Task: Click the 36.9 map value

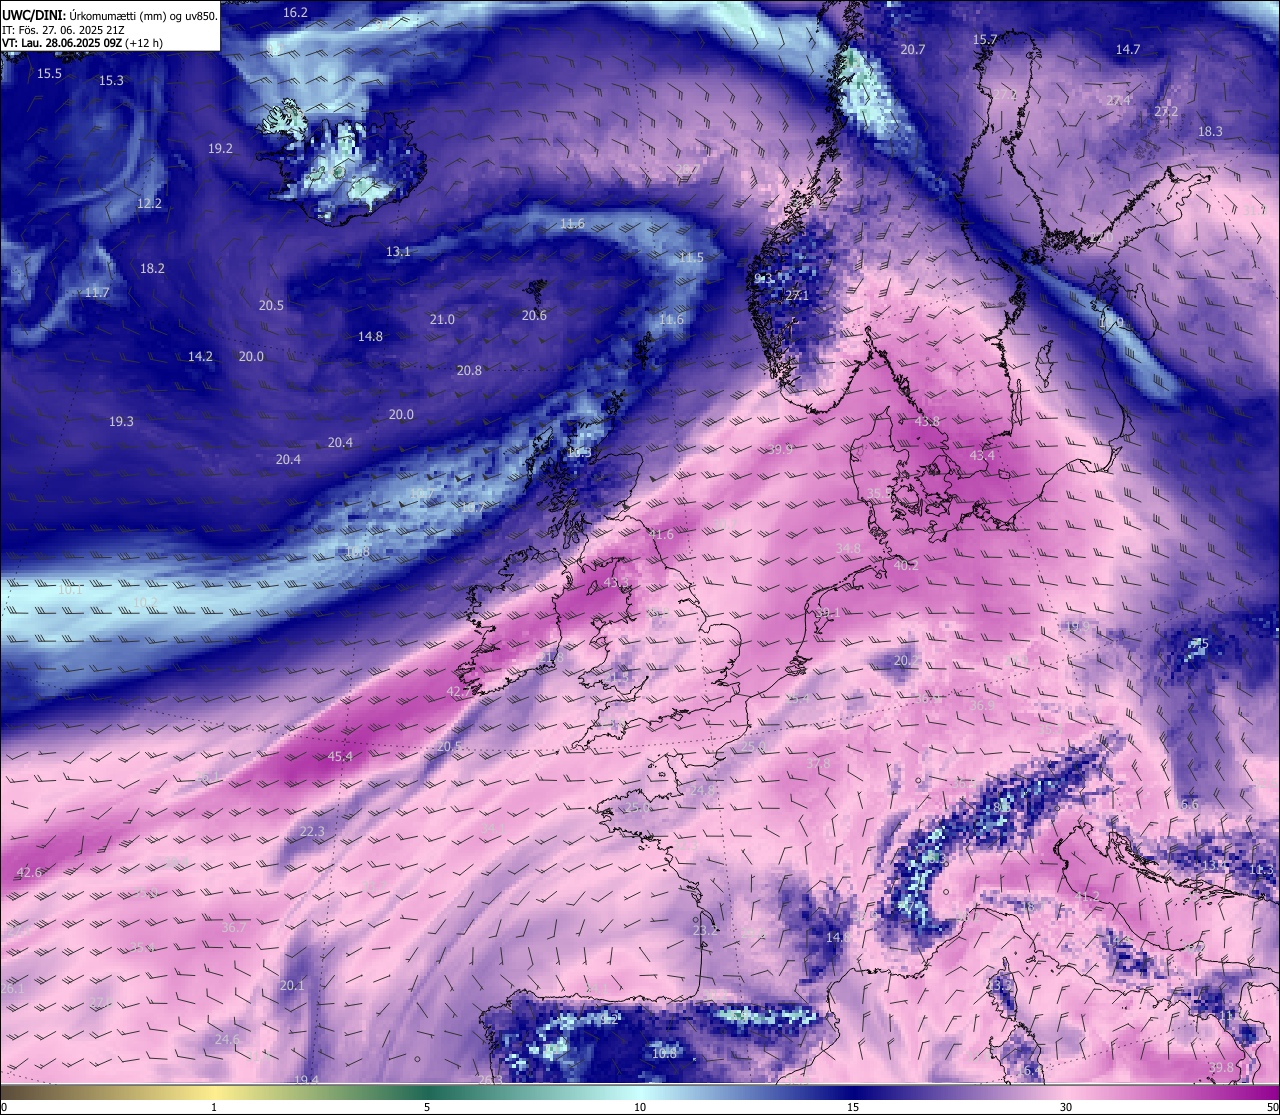Action: click(x=982, y=706)
